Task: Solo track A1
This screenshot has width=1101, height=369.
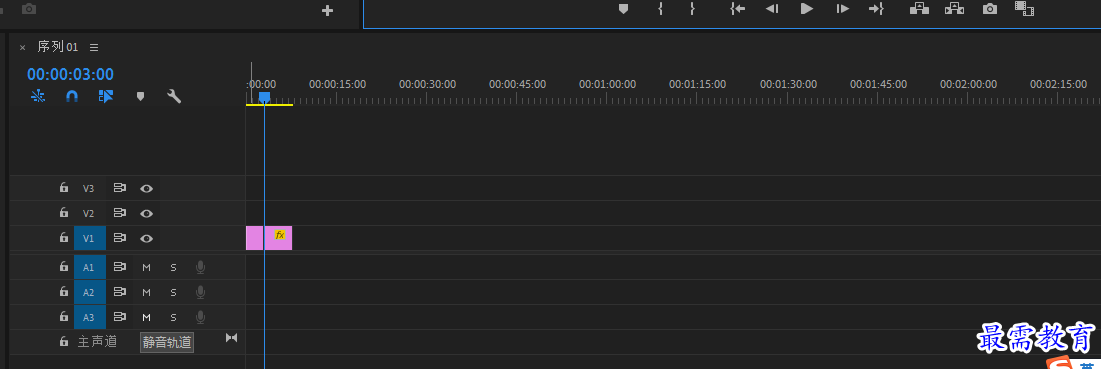Action: (173, 267)
